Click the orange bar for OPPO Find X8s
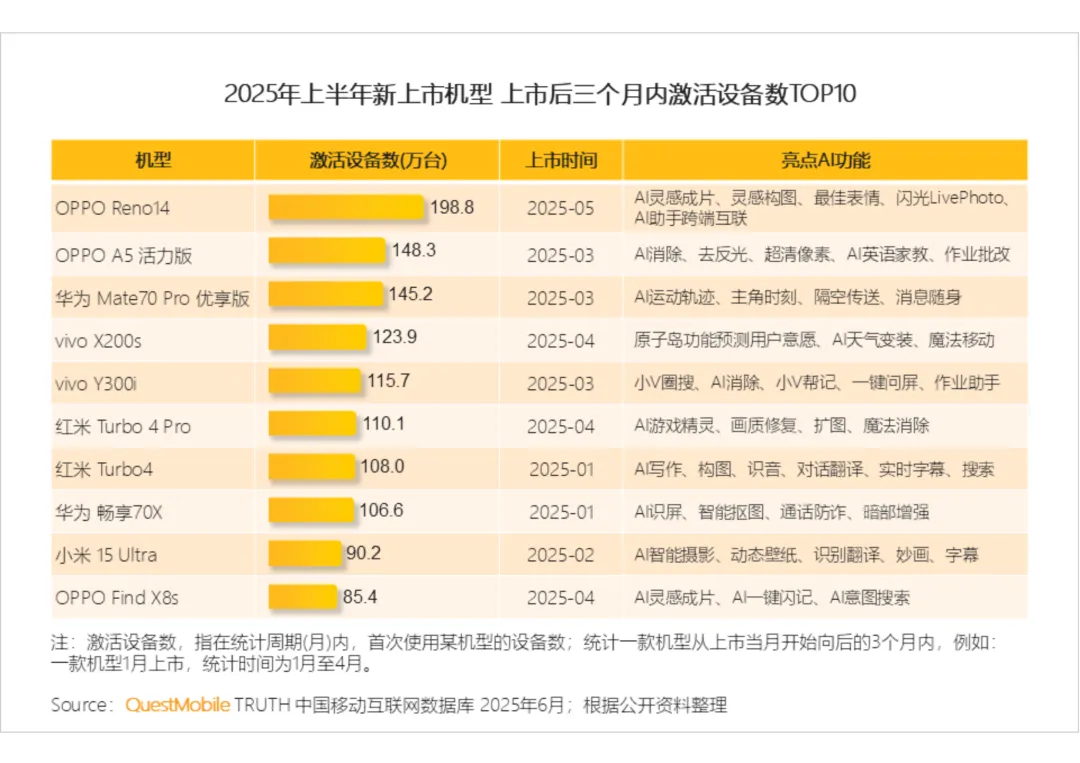The height and width of the screenshot is (763, 1080). [x=302, y=596]
